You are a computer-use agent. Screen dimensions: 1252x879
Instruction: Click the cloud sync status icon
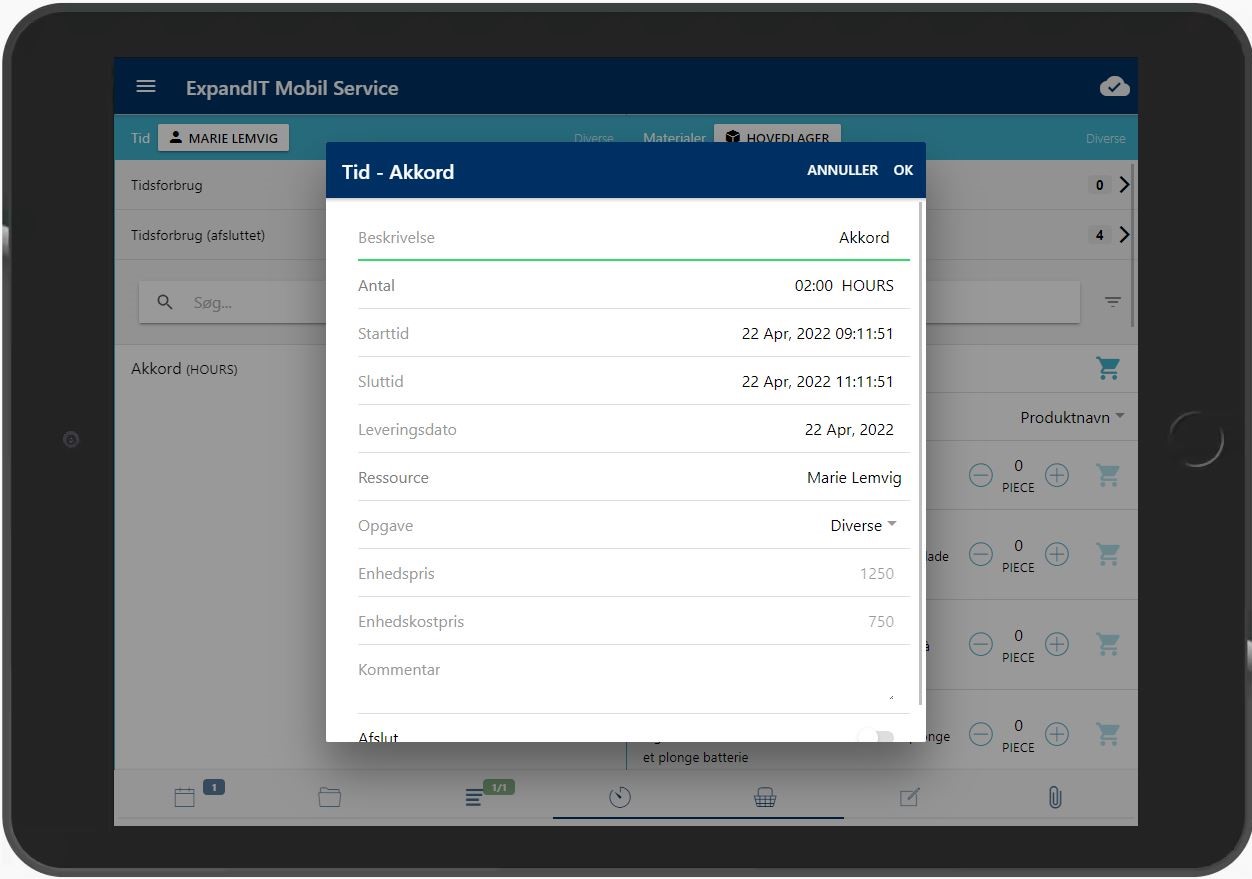pos(1114,87)
